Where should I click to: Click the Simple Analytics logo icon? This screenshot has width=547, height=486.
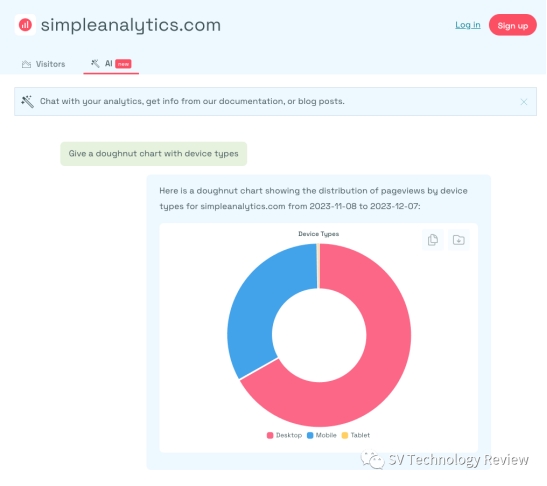(x=25, y=25)
